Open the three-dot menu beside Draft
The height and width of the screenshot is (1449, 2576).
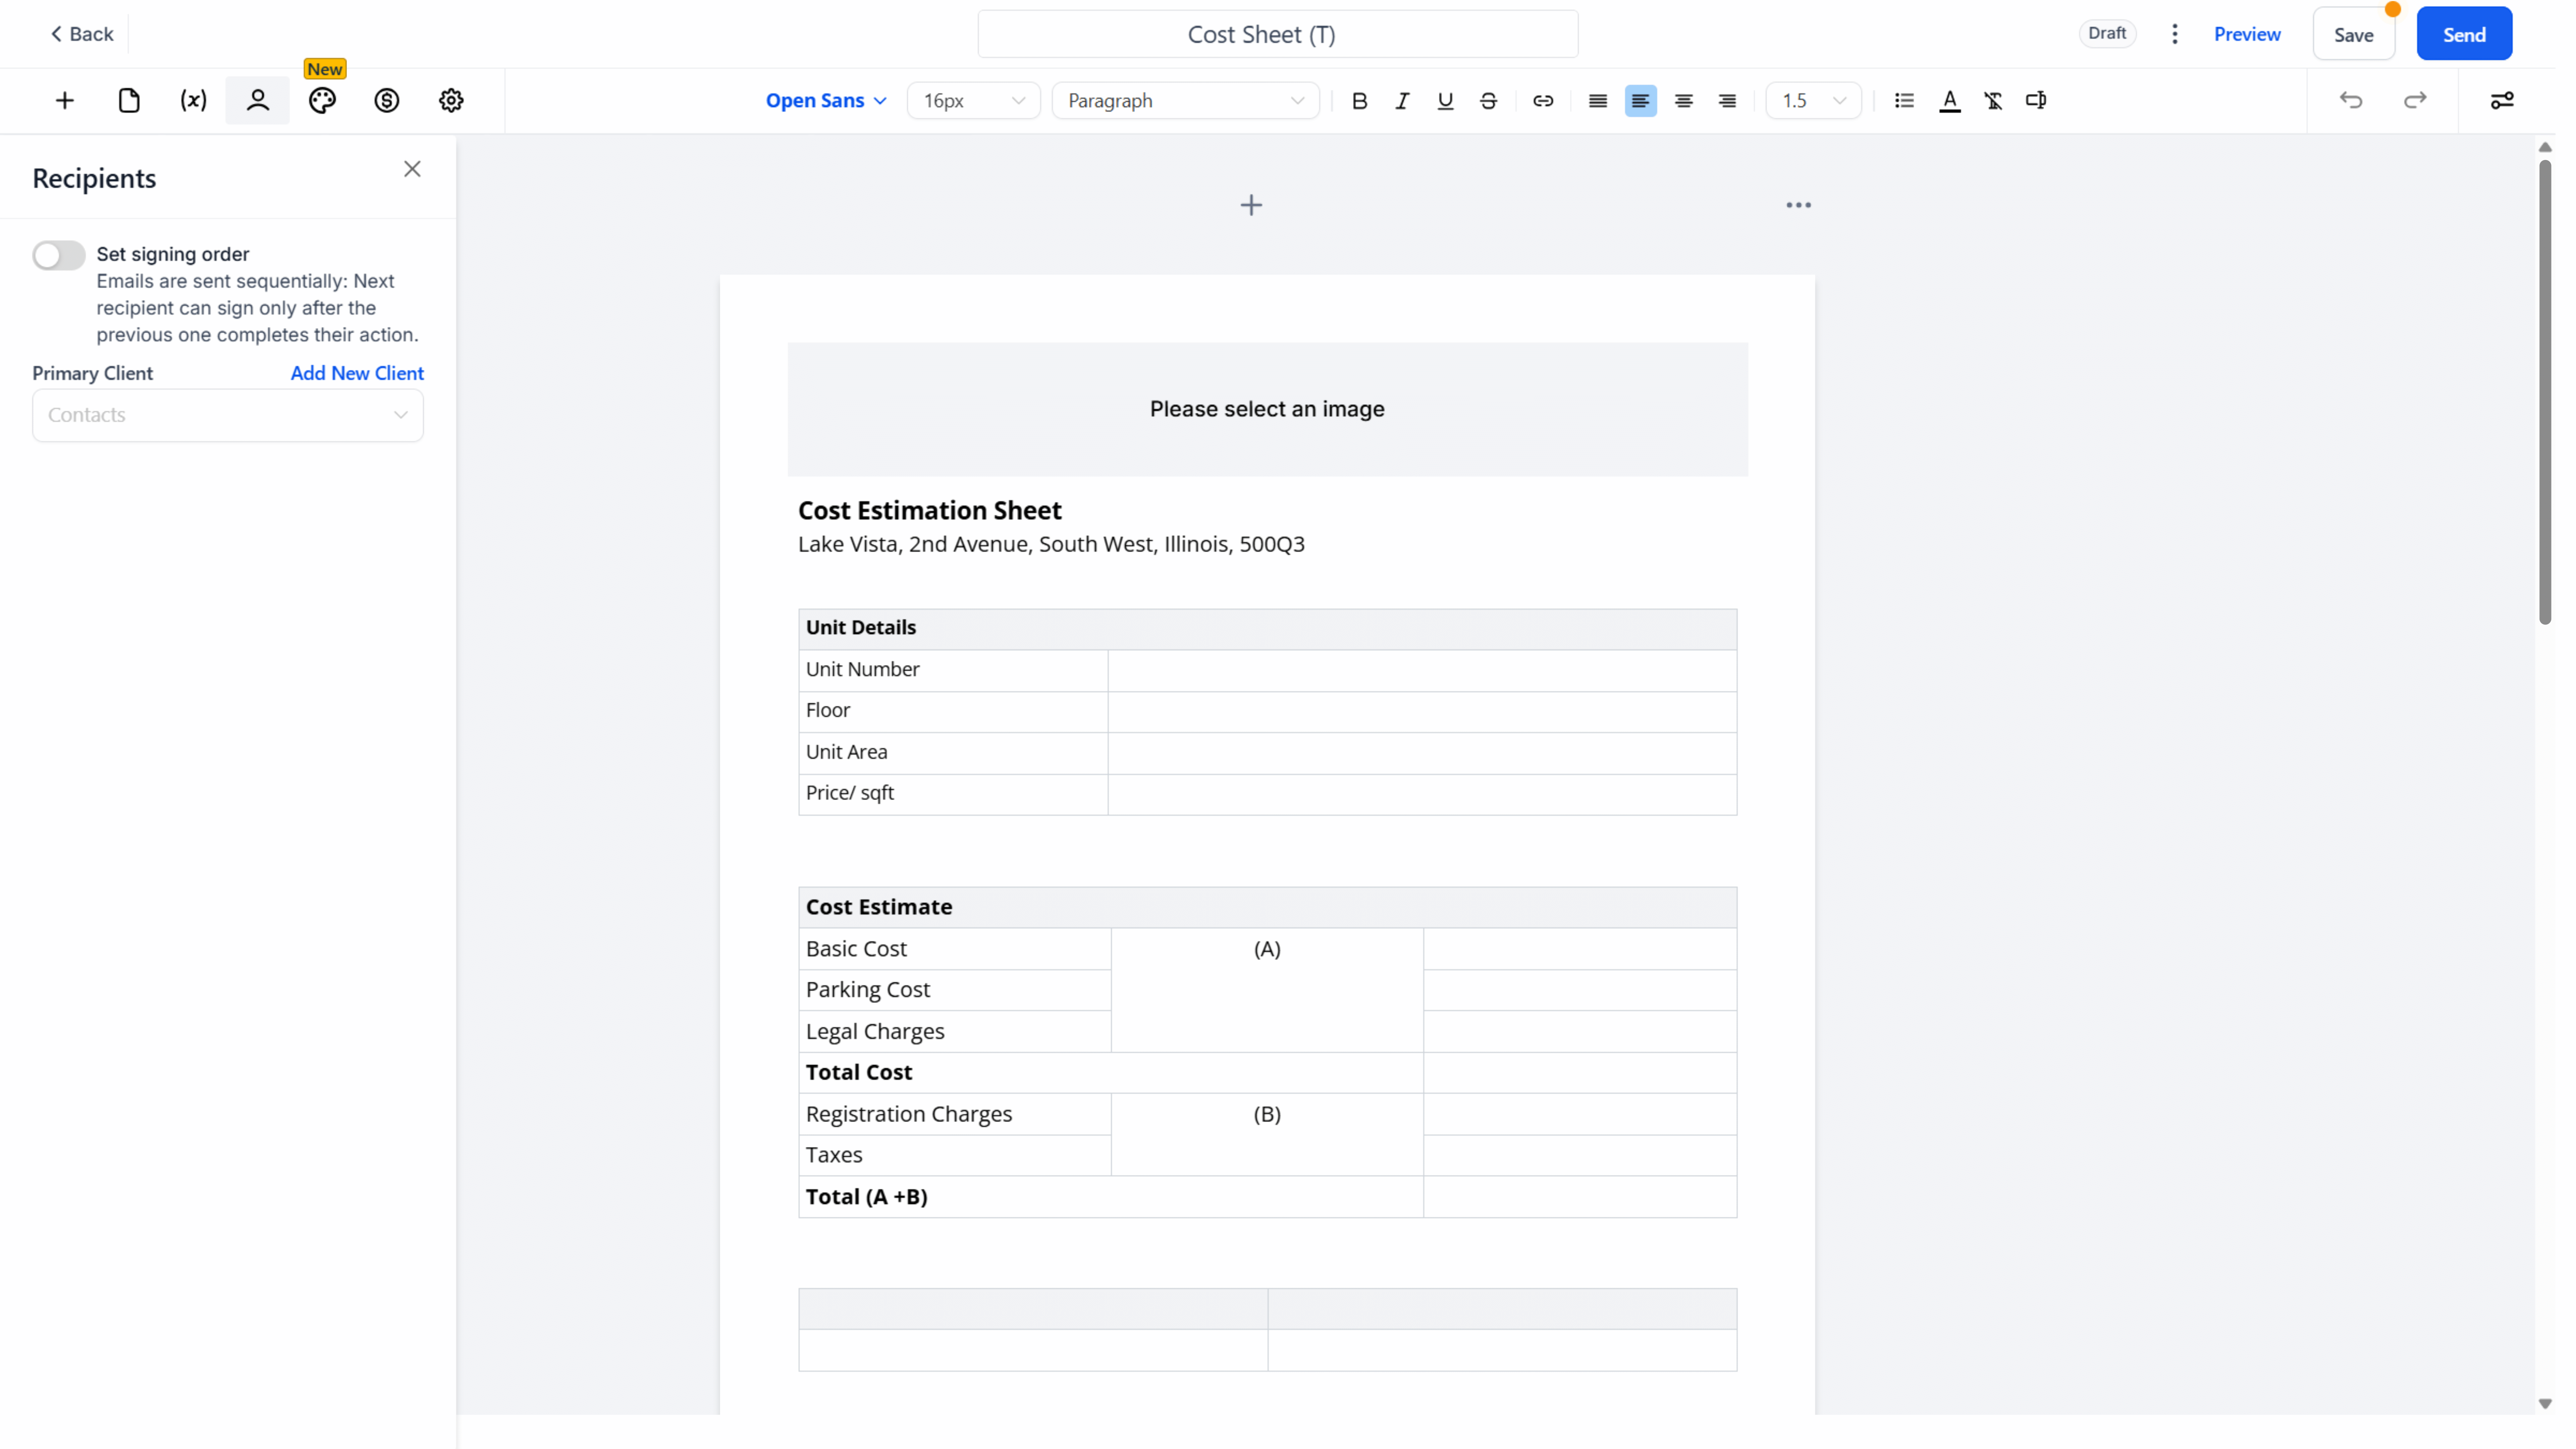tap(2175, 34)
